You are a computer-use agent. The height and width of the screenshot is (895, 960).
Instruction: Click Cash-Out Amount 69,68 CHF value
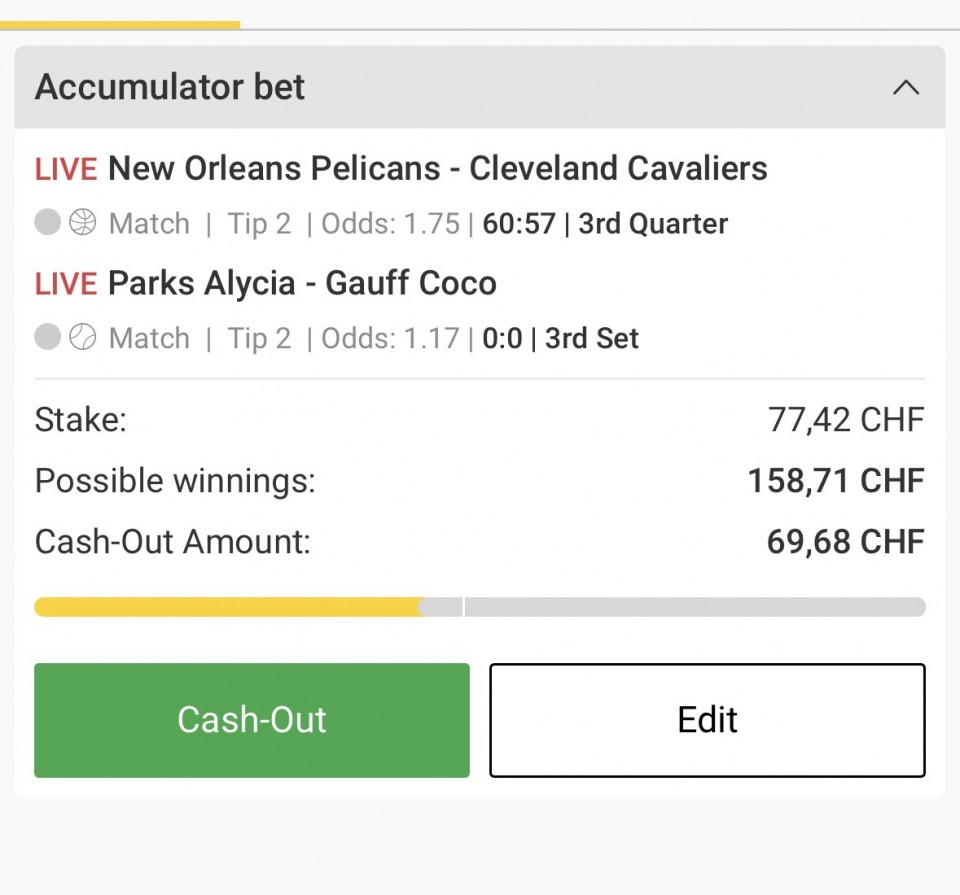845,542
